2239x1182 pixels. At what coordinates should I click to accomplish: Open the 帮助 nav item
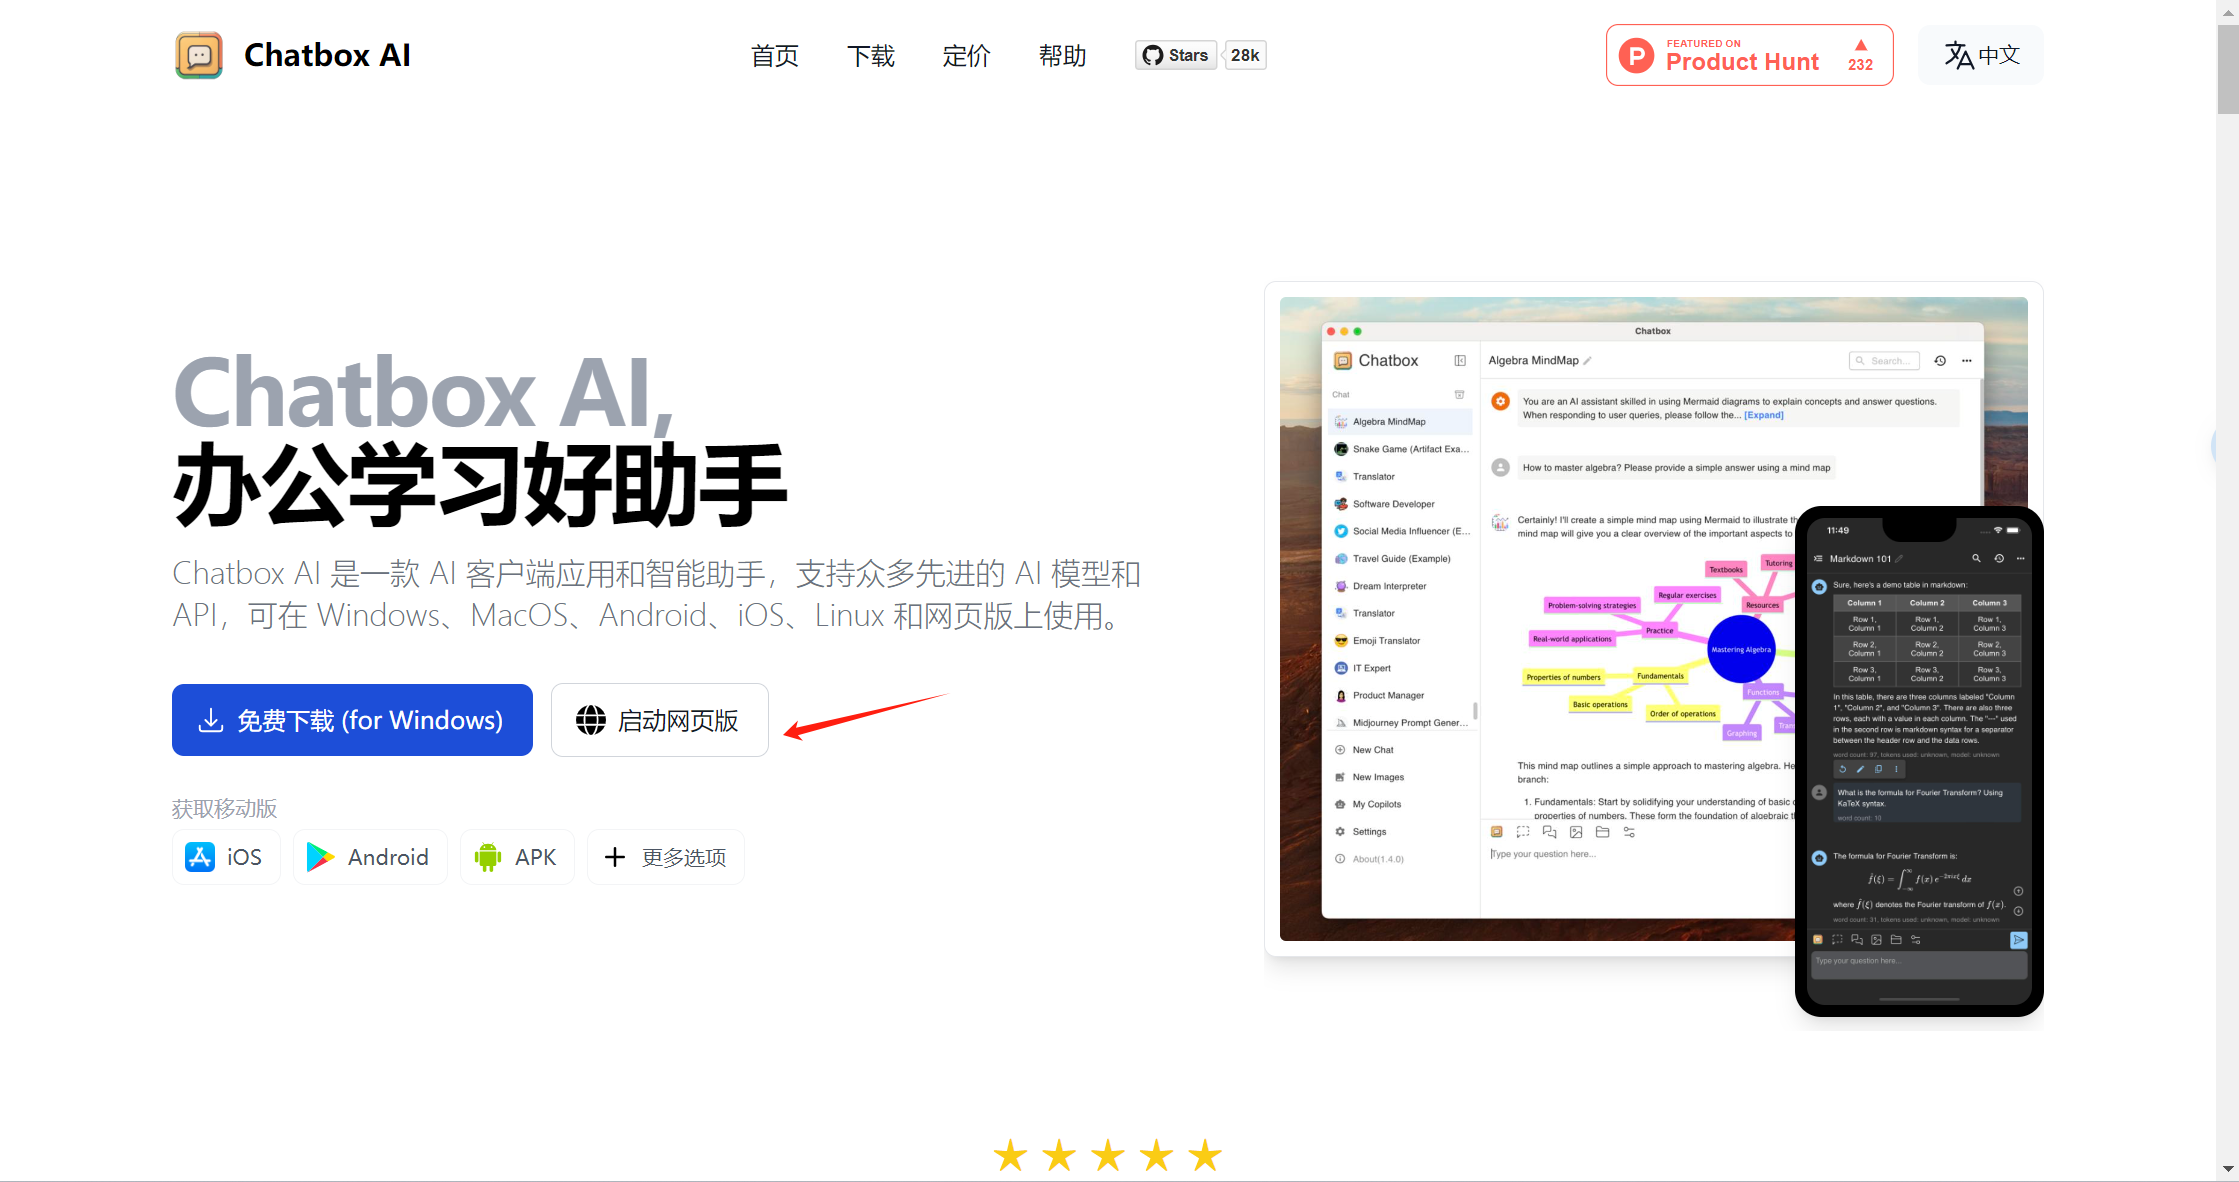(1062, 56)
